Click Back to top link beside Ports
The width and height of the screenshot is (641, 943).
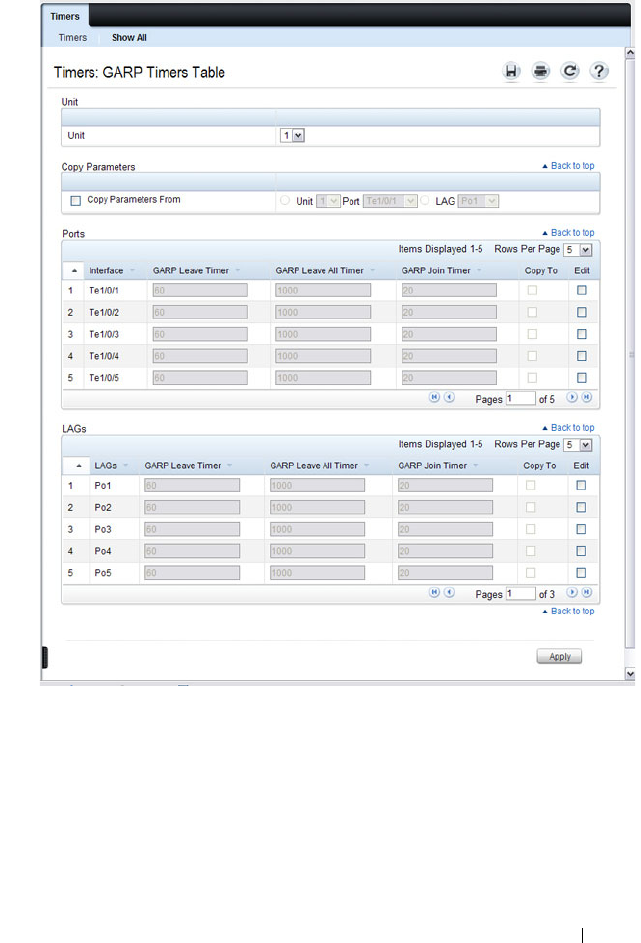pyautogui.click(x=568, y=232)
